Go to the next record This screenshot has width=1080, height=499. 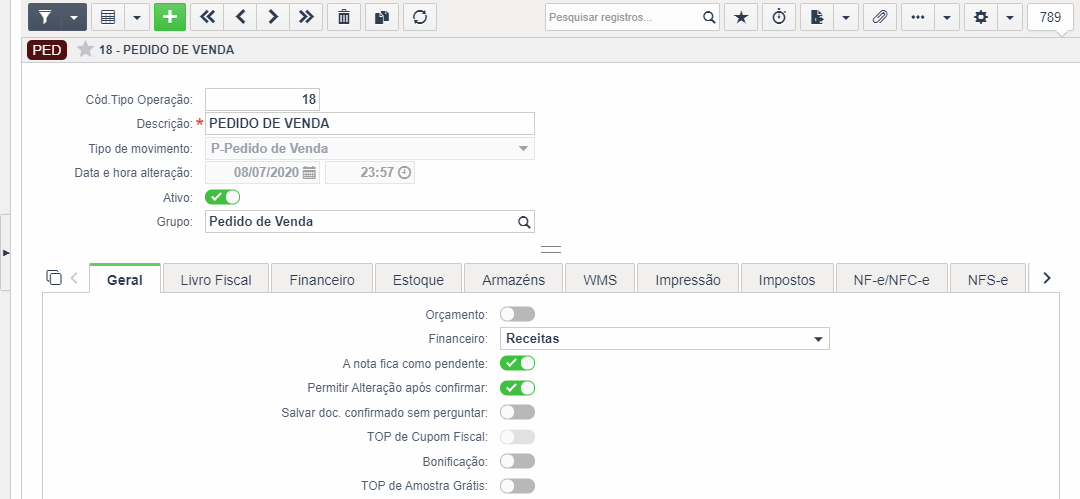[x=273, y=17]
